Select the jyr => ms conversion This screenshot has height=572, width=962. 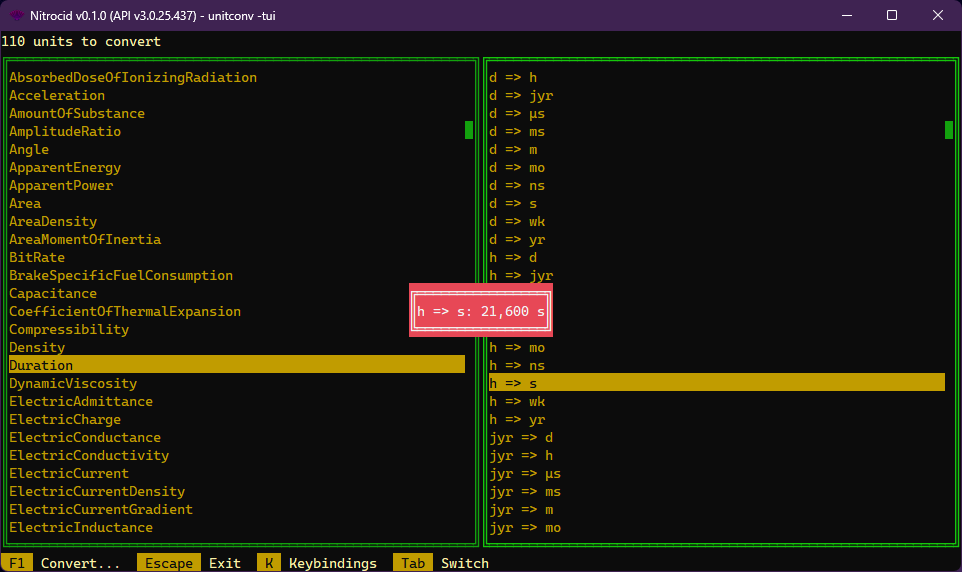(x=525, y=492)
